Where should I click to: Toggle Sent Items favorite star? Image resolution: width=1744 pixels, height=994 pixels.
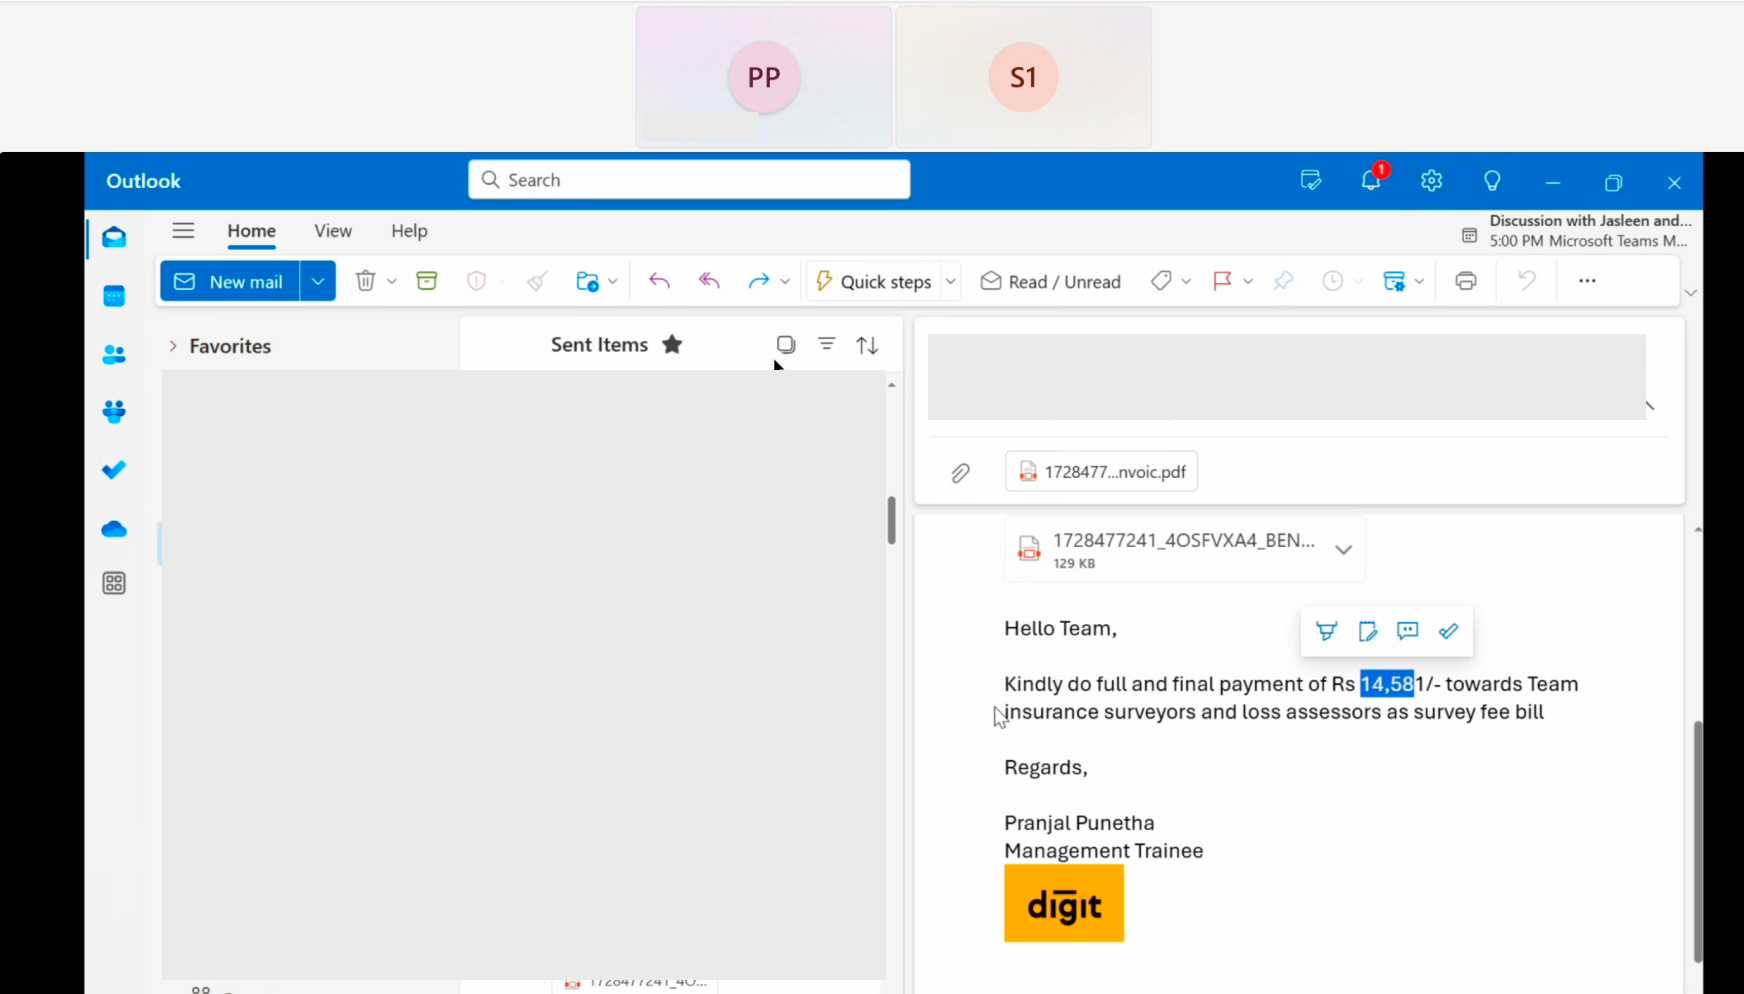click(672, 345)
